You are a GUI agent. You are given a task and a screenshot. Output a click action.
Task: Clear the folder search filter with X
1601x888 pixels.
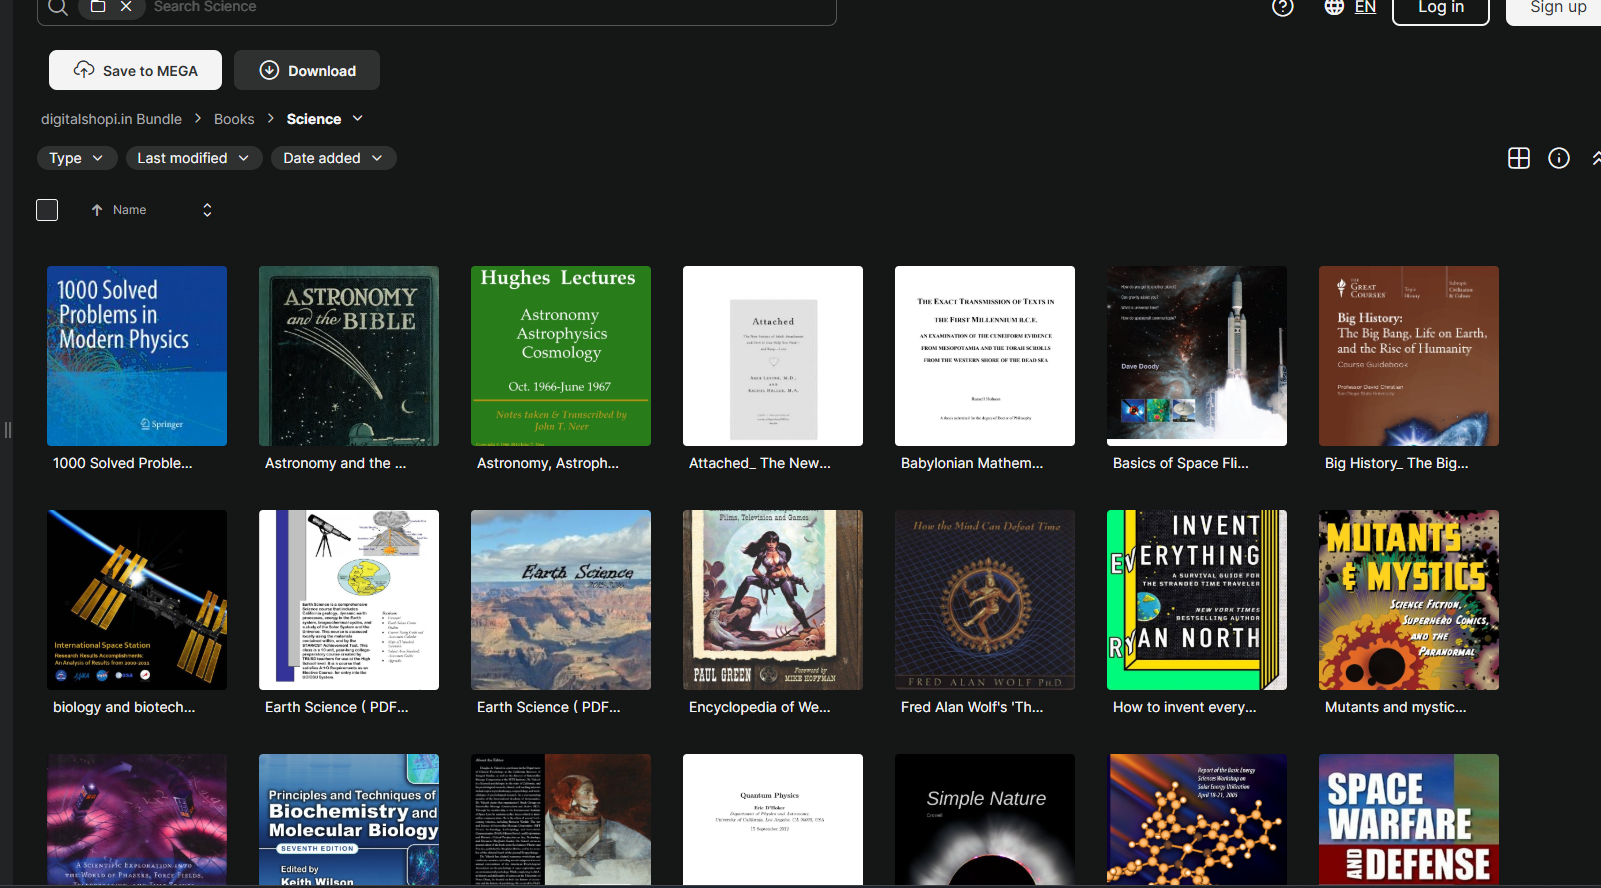click(x=126, y=6)
